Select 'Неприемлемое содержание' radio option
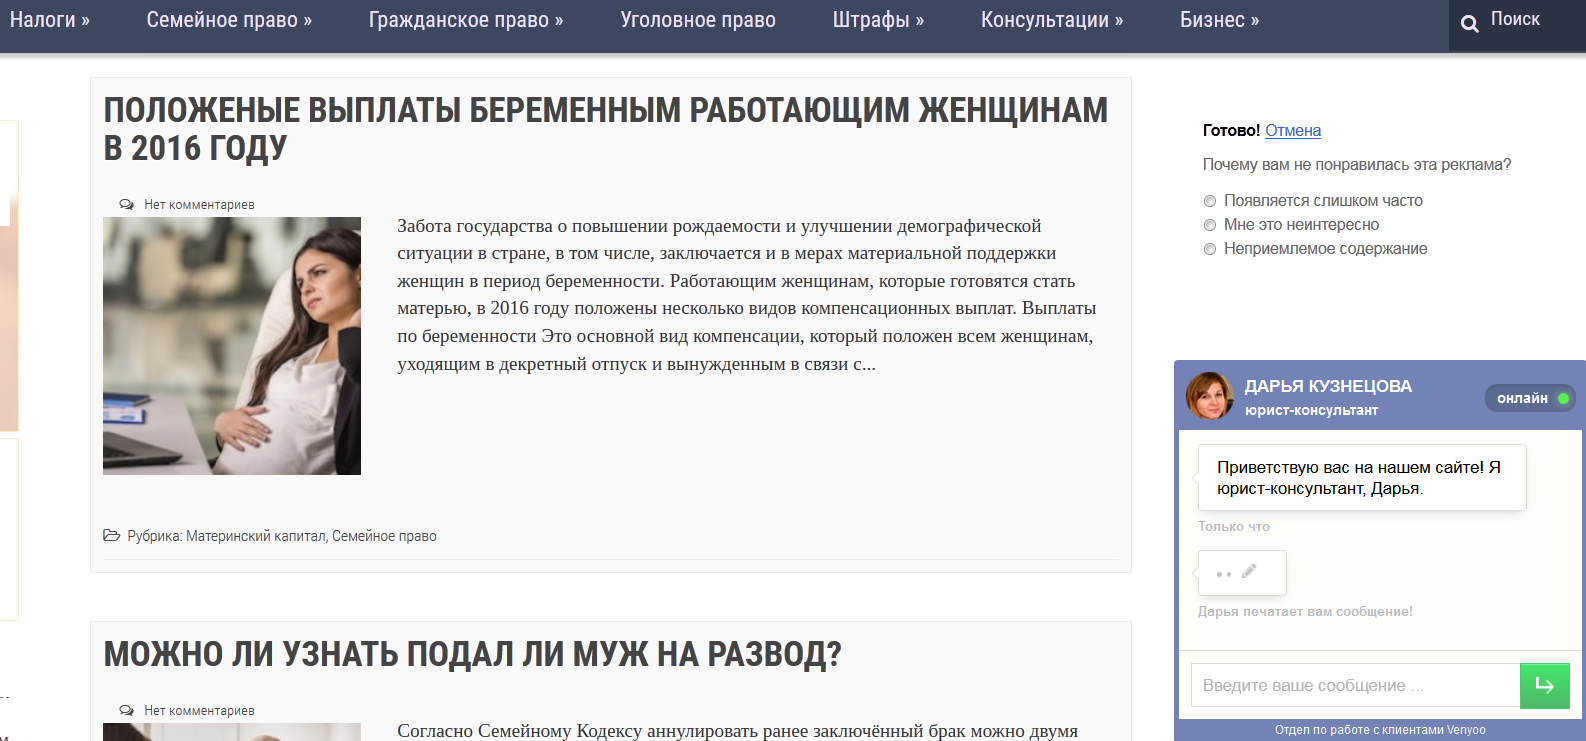 click(1210, 249)
